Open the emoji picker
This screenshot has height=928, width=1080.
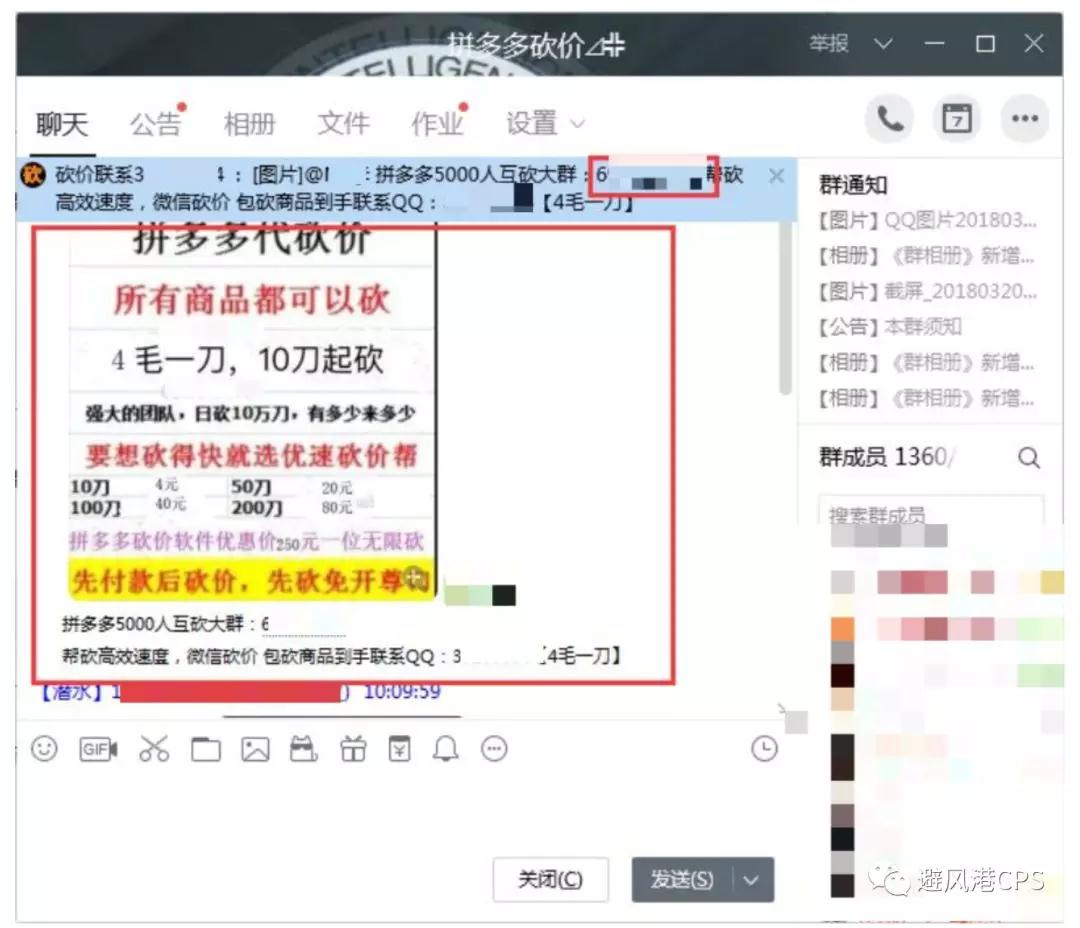45,748
